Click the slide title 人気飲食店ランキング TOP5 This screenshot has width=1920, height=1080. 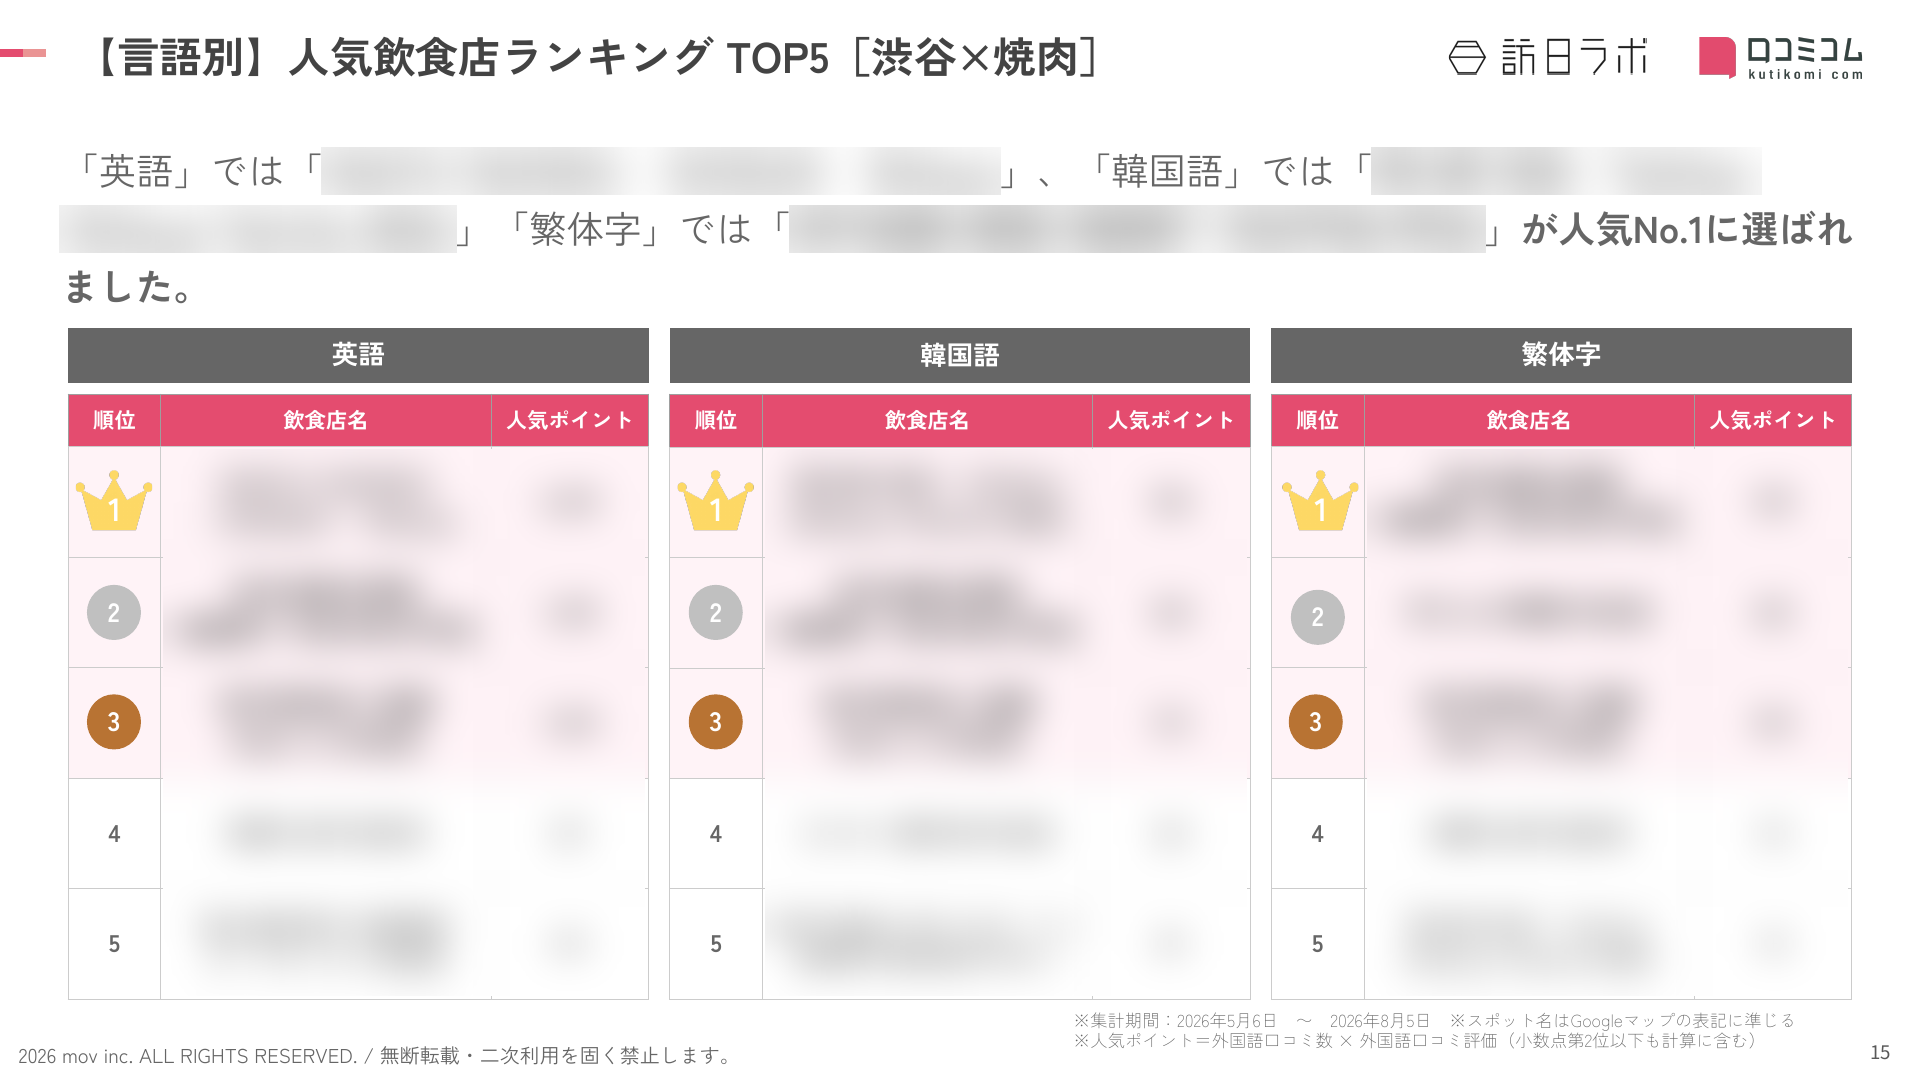(x=559, y=58)
